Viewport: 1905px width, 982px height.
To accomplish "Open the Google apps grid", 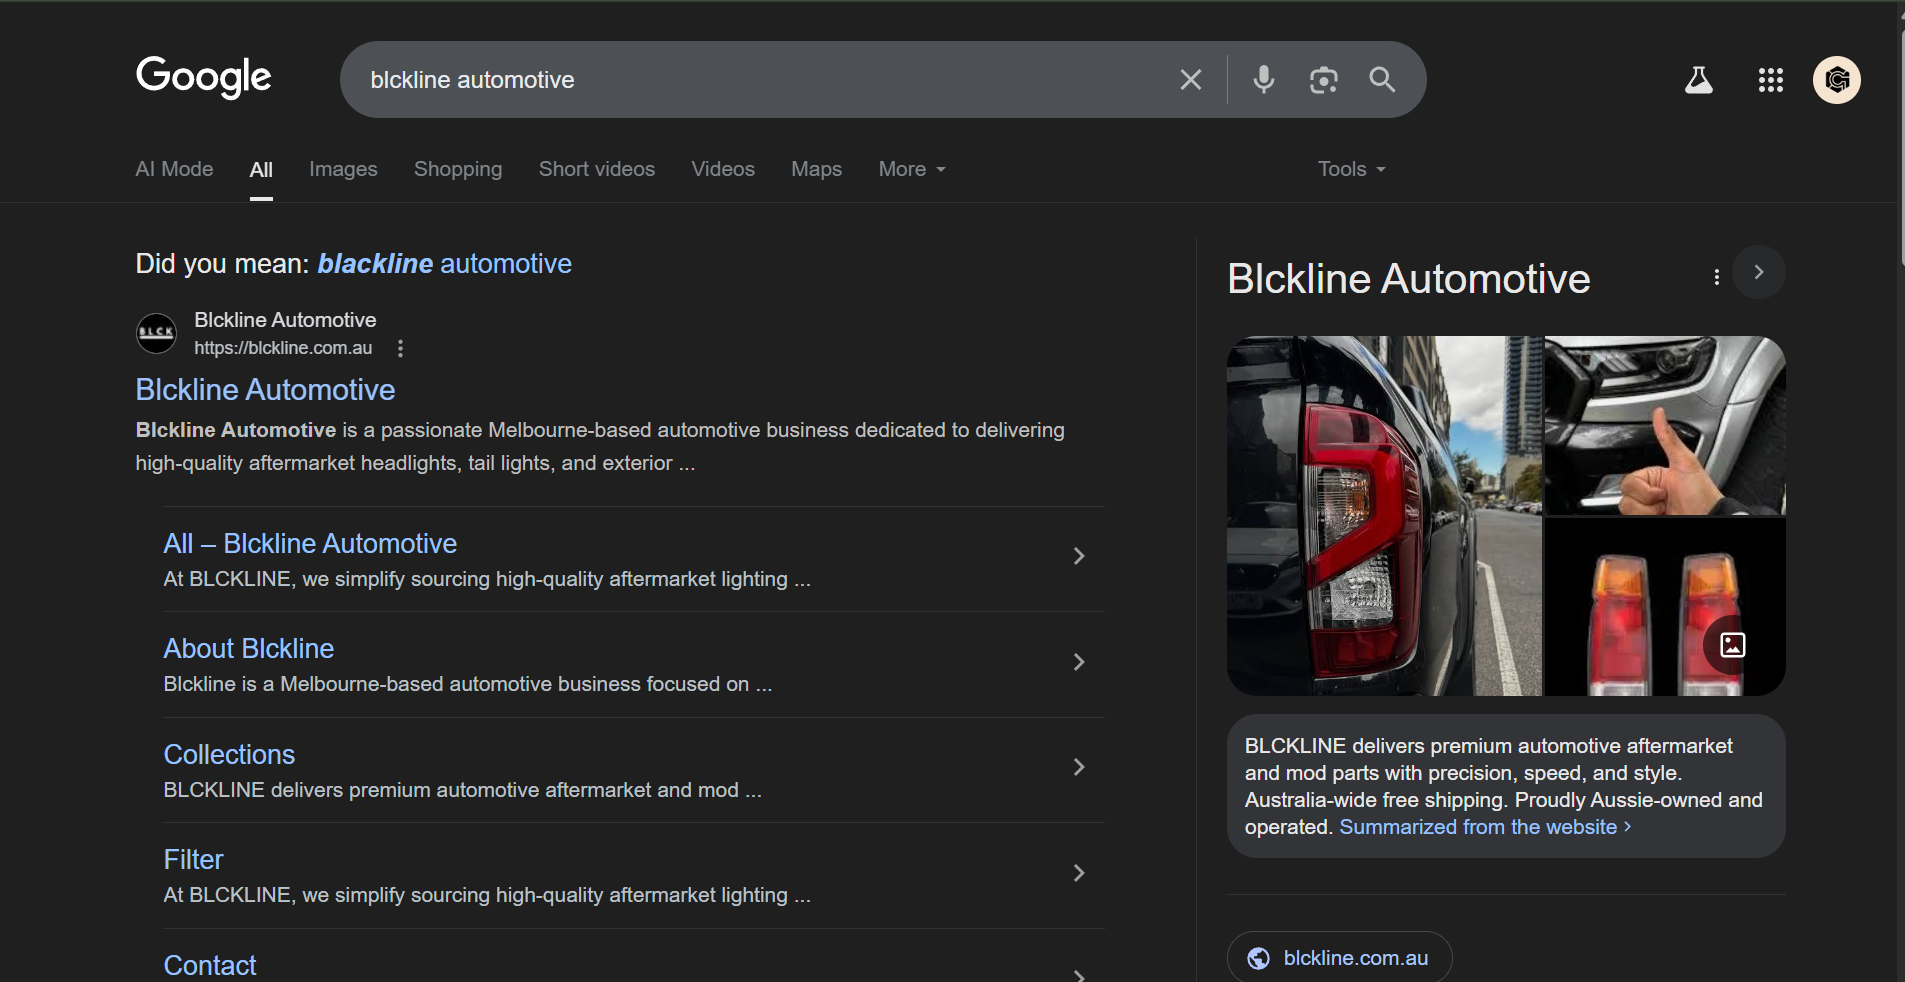I will tap(1770, 80).
